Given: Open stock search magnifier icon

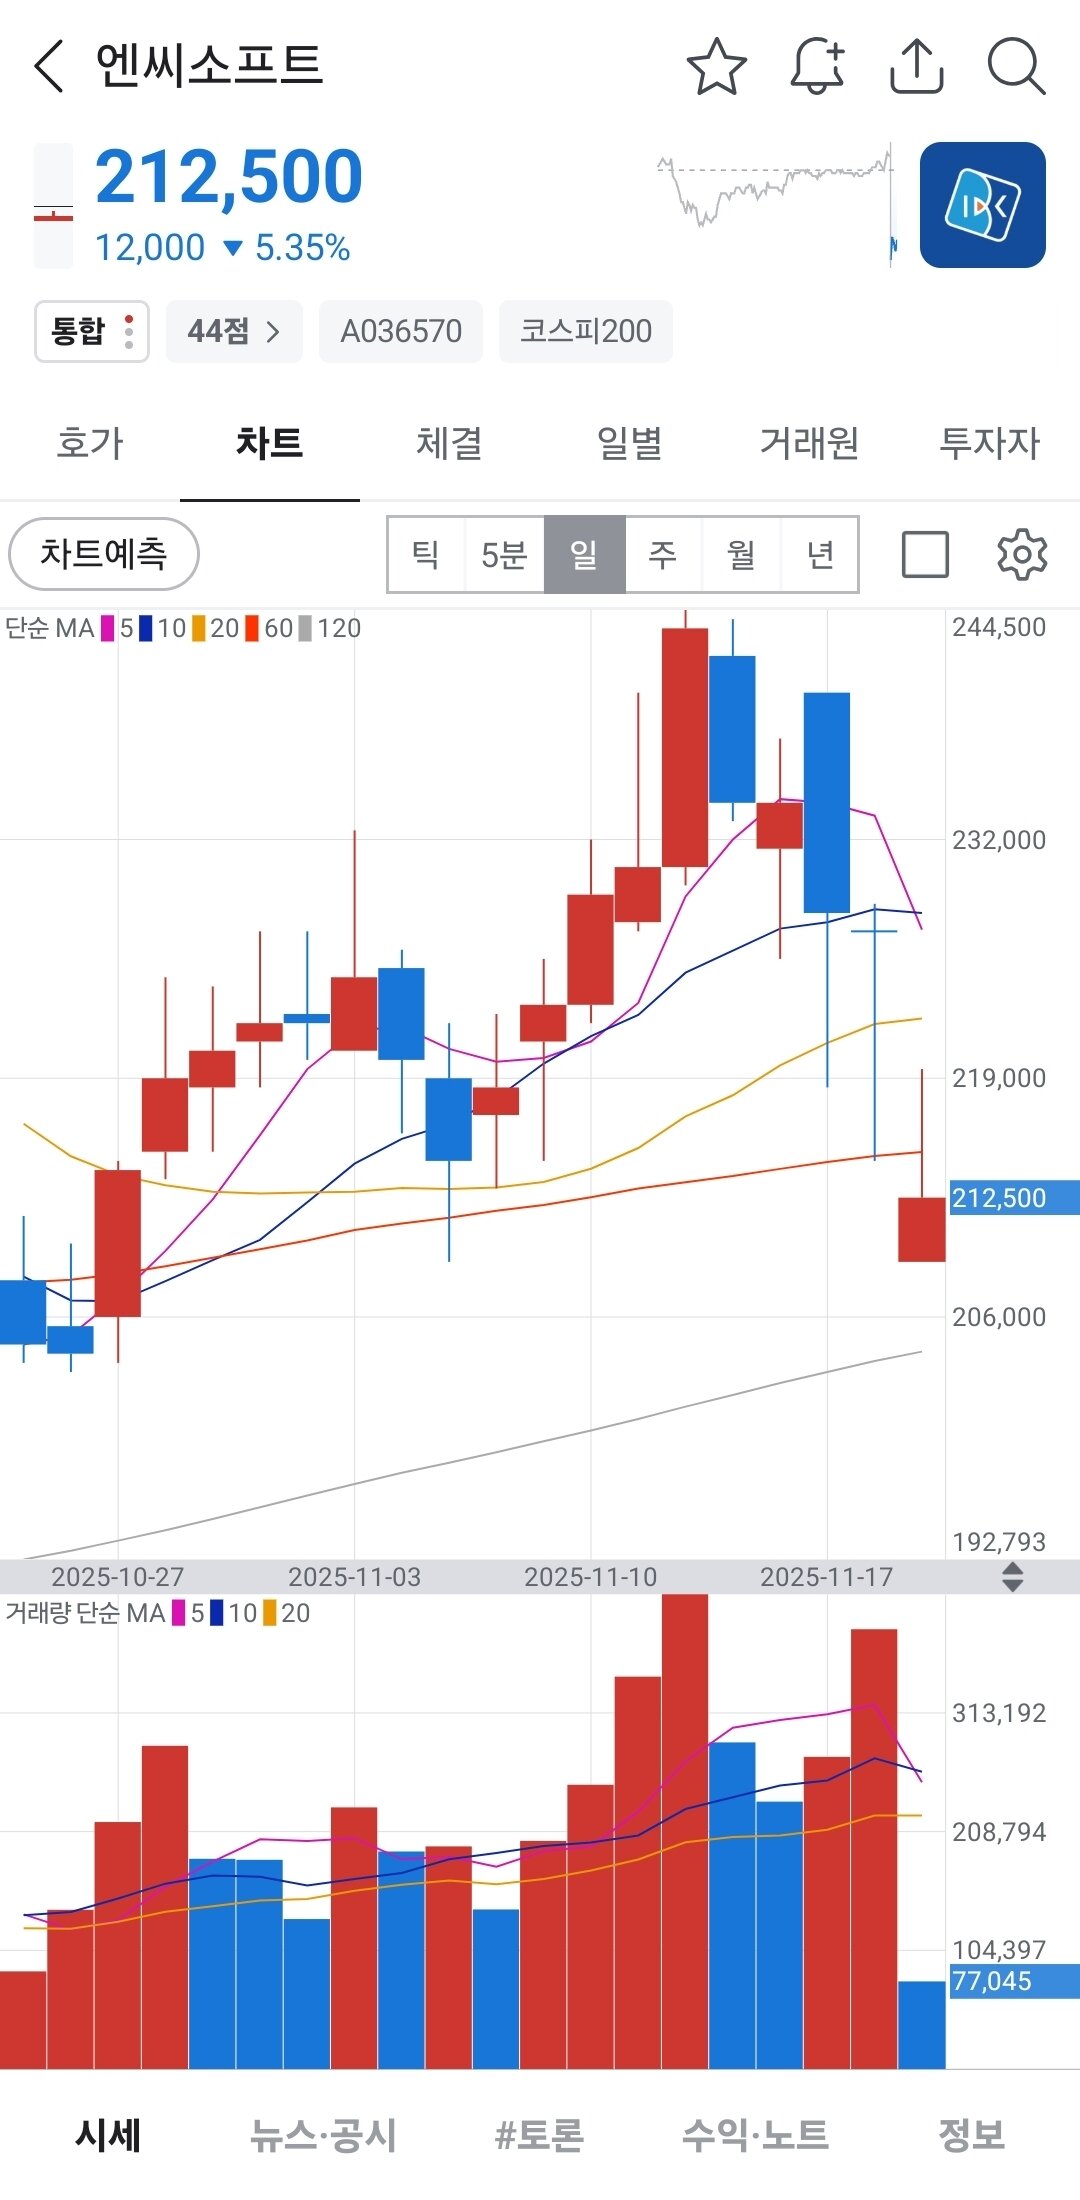Looking at the screenshot, I should coord(1015,67).
